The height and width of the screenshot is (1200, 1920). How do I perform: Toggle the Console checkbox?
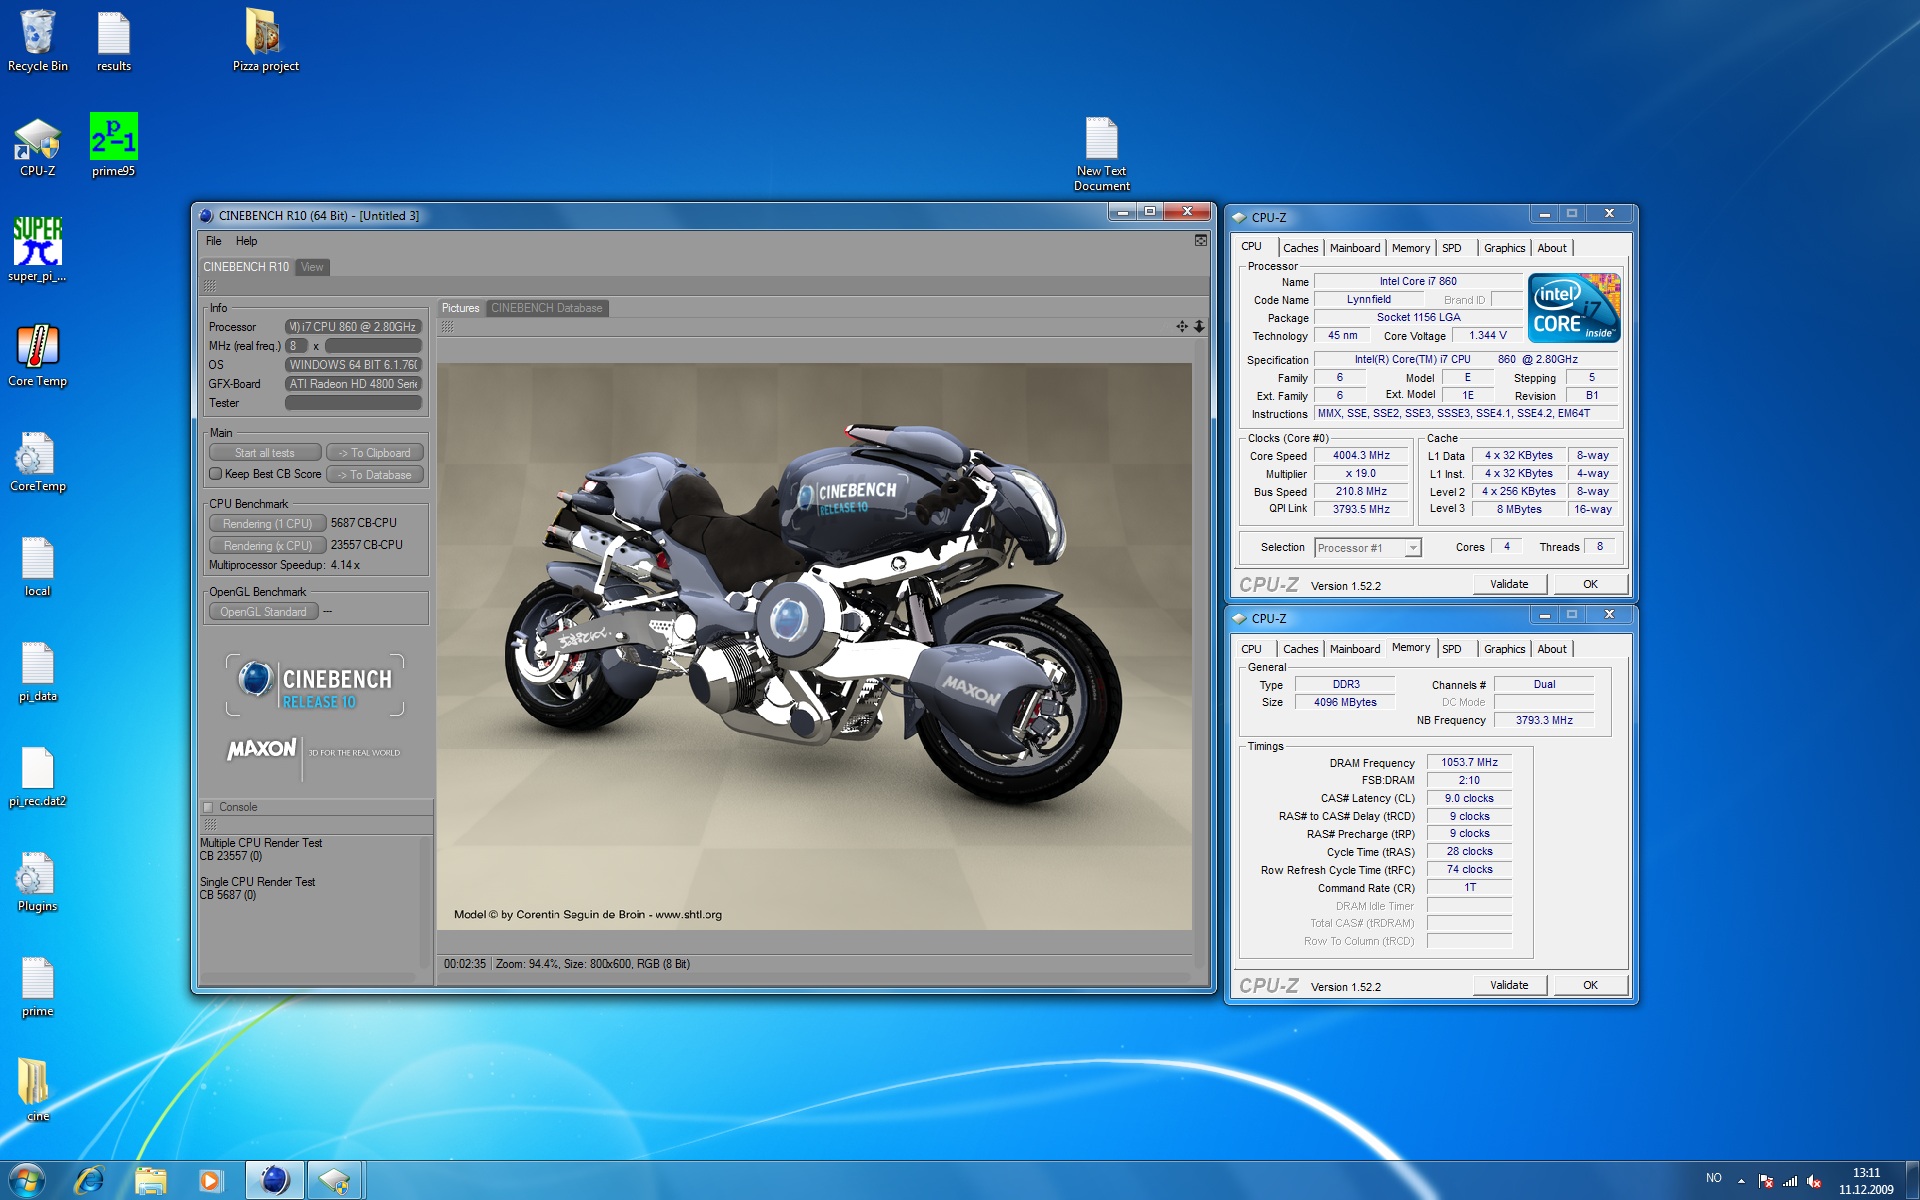point(208,807)
